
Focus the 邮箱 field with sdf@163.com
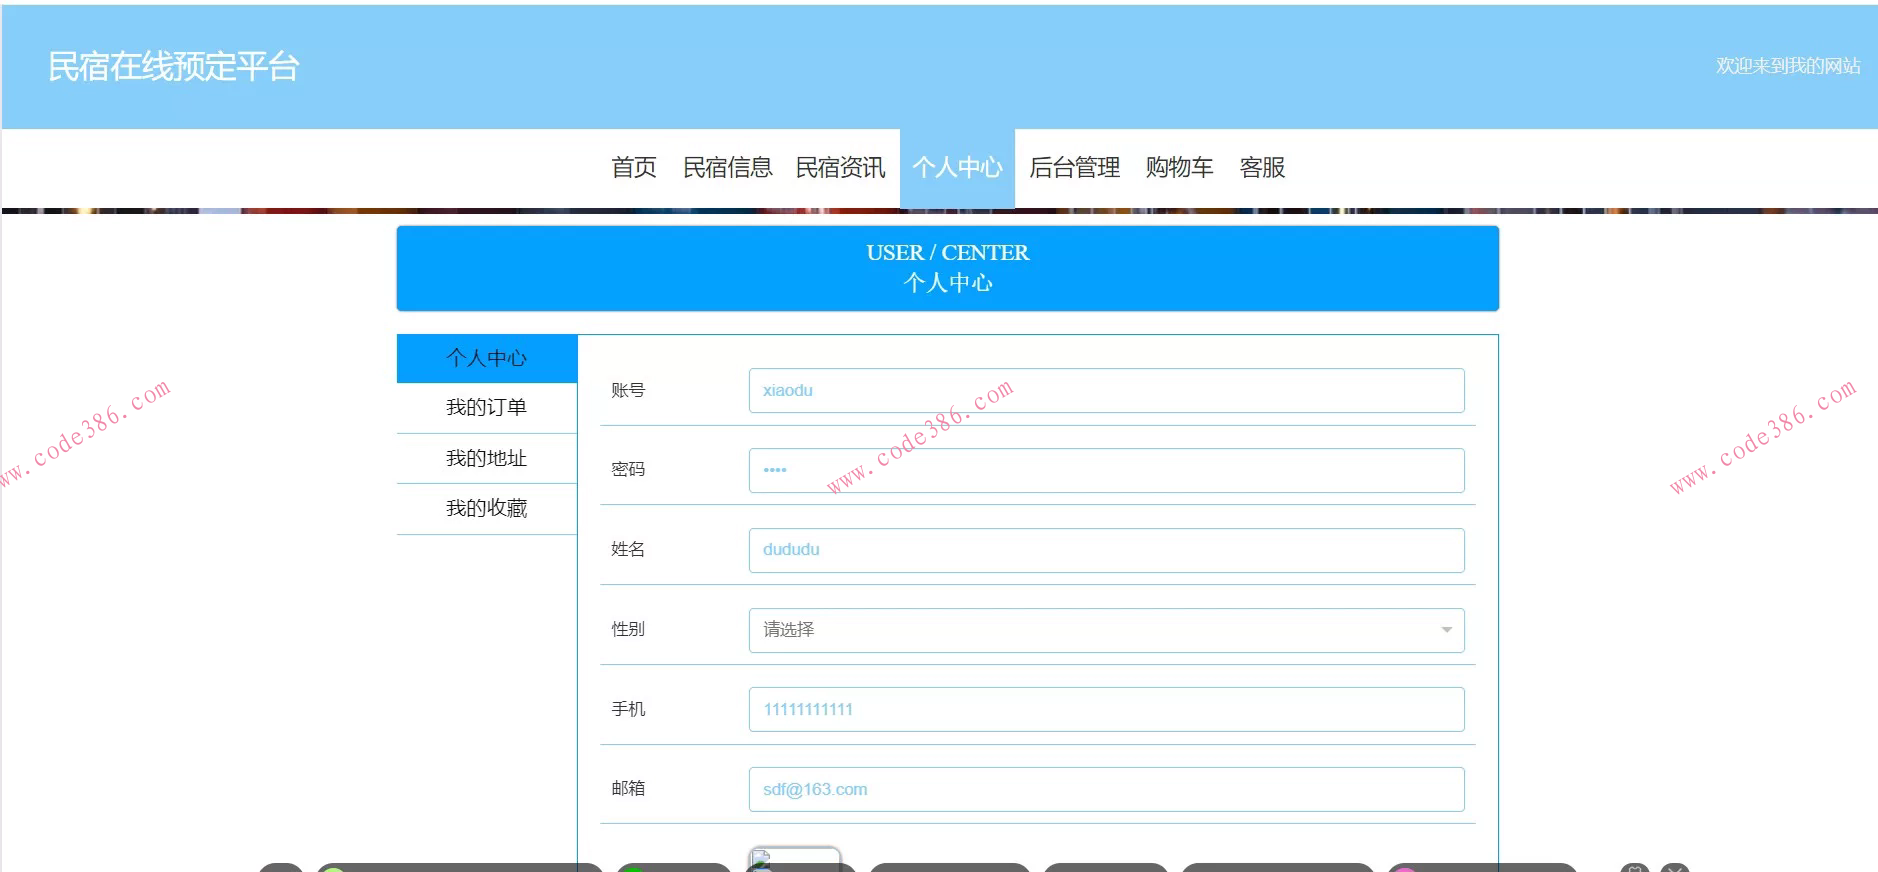point(1106,789)
